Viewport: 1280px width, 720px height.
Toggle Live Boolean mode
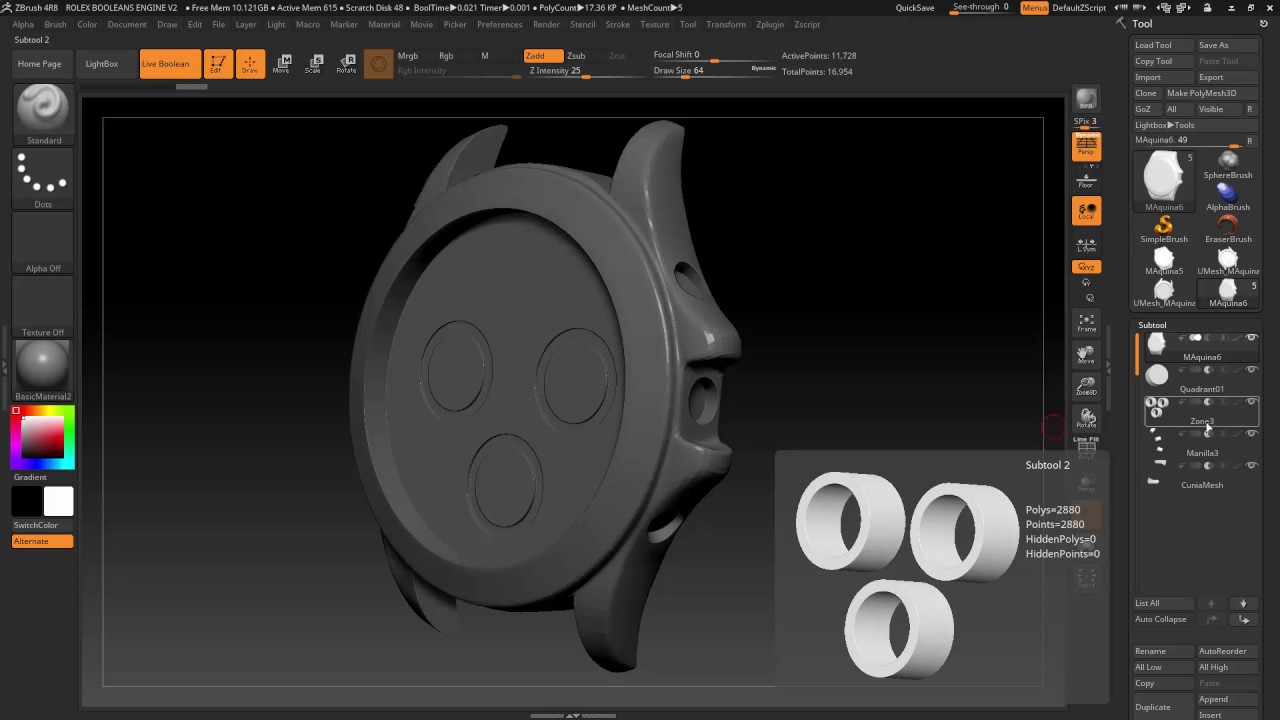coord(170,64)
